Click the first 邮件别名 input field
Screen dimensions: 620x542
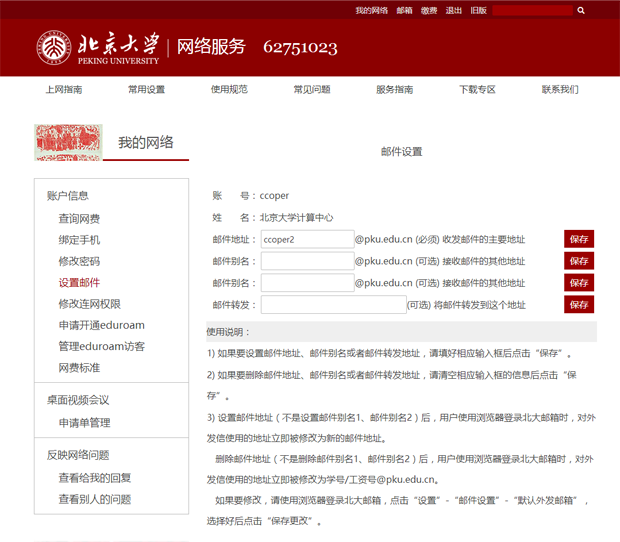[x=307, y=261]
